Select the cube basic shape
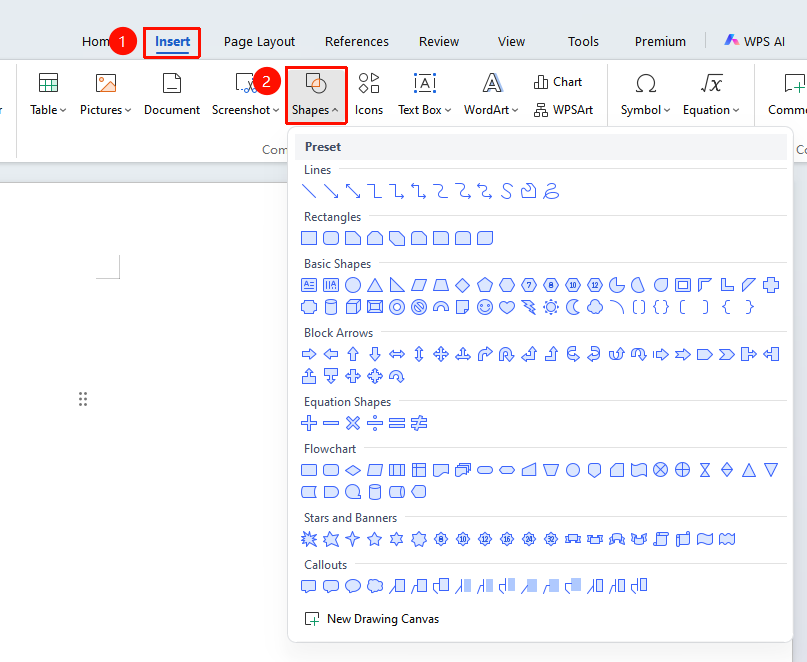 click(353, 307)
